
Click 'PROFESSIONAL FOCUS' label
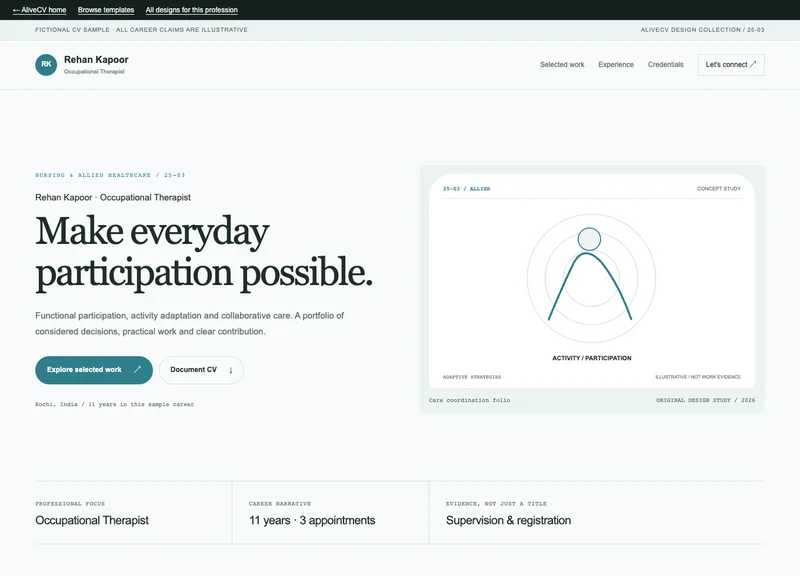[x=70, y=504]
